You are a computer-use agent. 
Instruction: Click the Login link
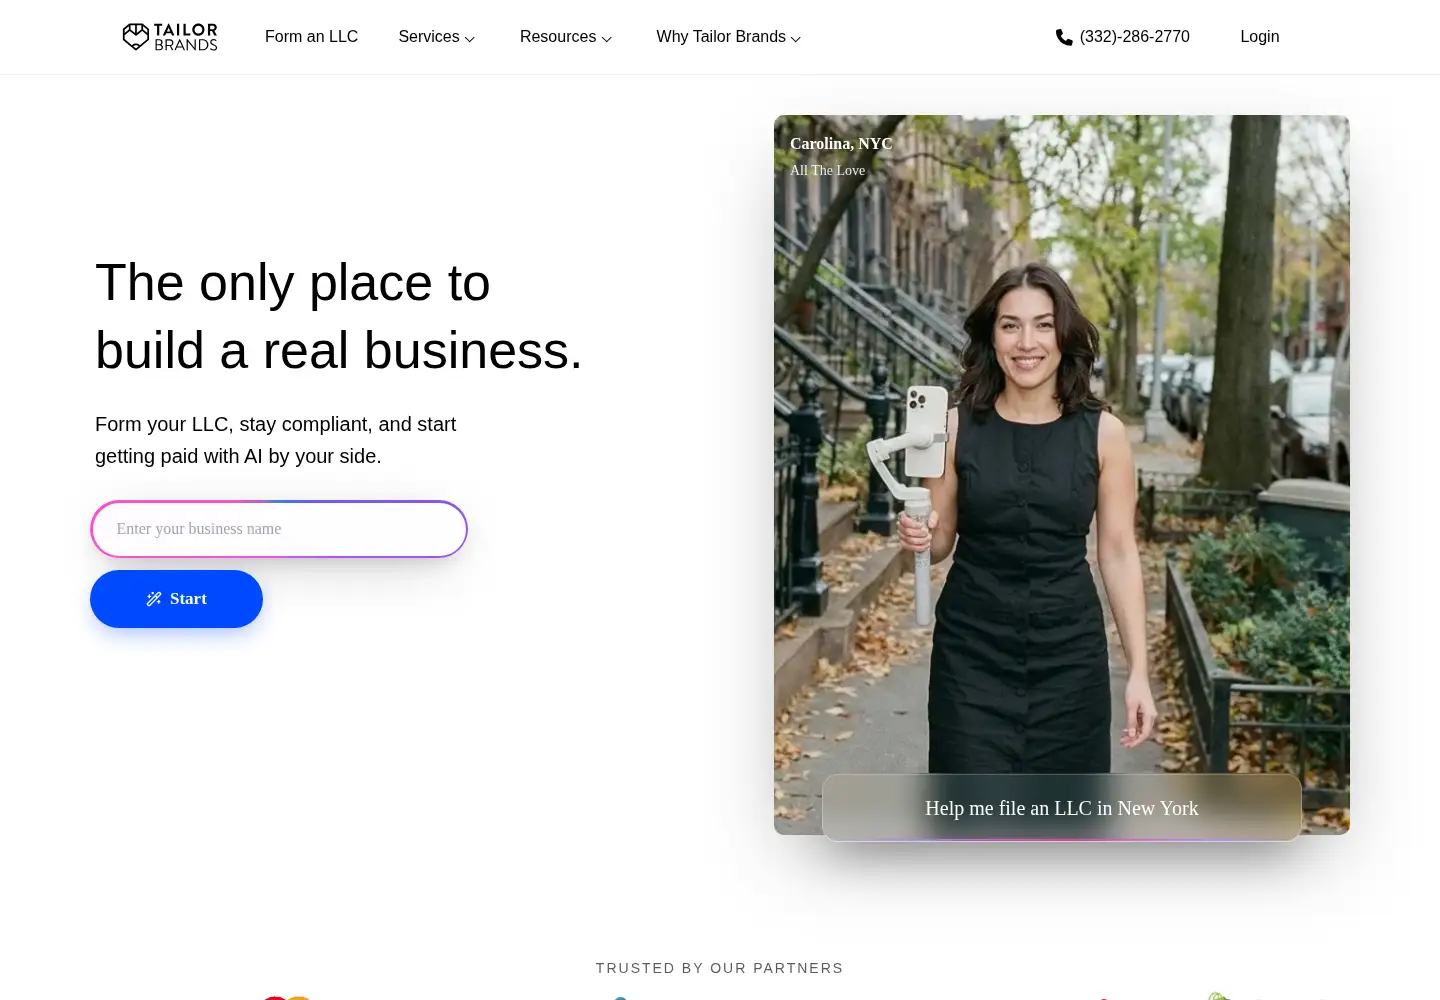[1260, 37]
